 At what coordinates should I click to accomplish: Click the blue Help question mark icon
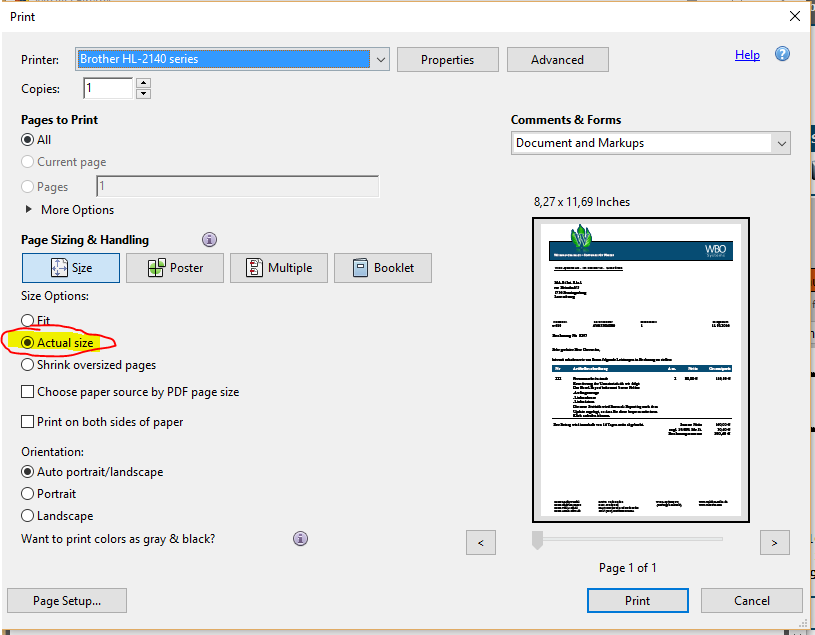point(782,55)
